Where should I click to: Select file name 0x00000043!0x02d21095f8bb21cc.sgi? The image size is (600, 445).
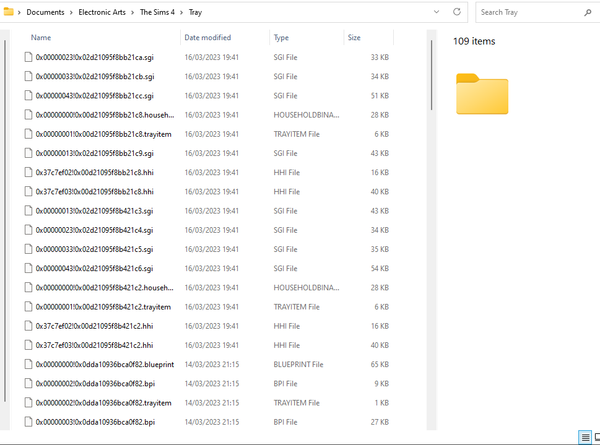[x=95, y=96]
